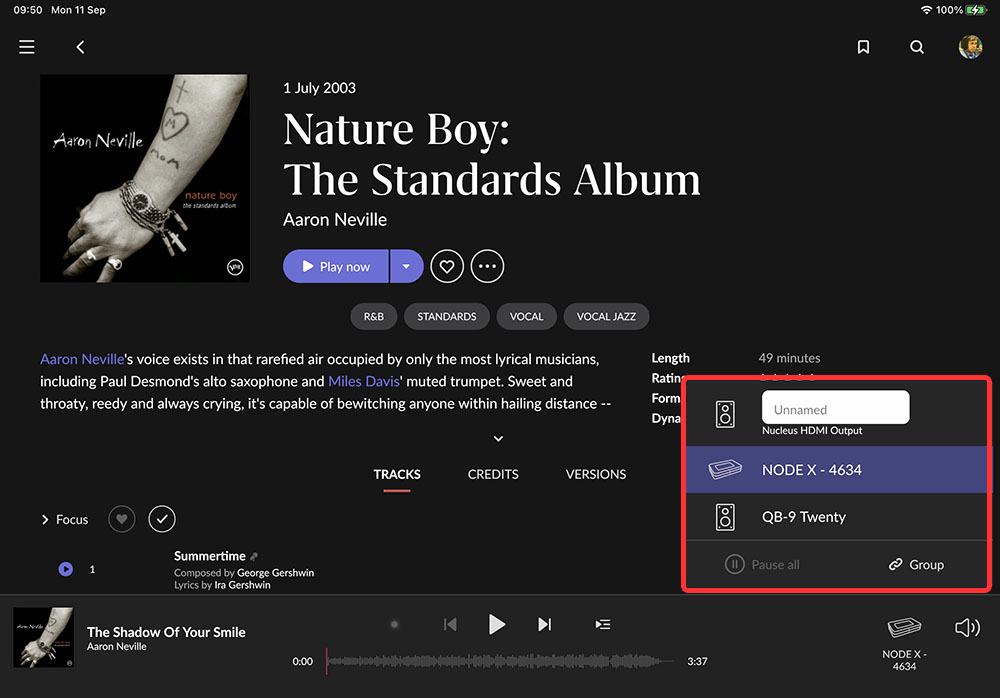Click the Miles Davis artist link
Image resolution: width=1000 pixels, height=698 pixels.
pyautogui.click(x=364, y=381)
